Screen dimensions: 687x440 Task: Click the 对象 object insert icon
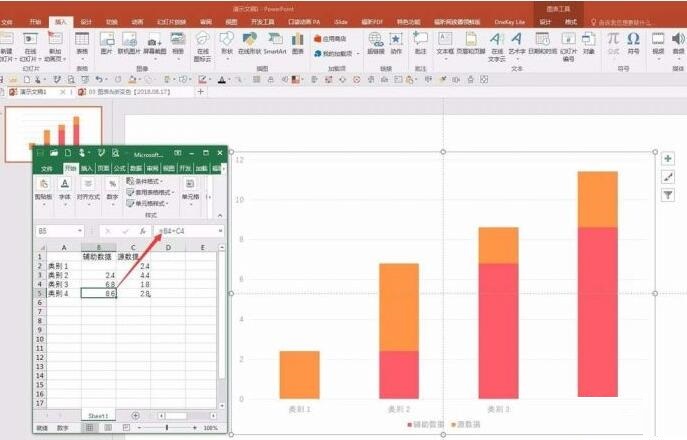588,43
